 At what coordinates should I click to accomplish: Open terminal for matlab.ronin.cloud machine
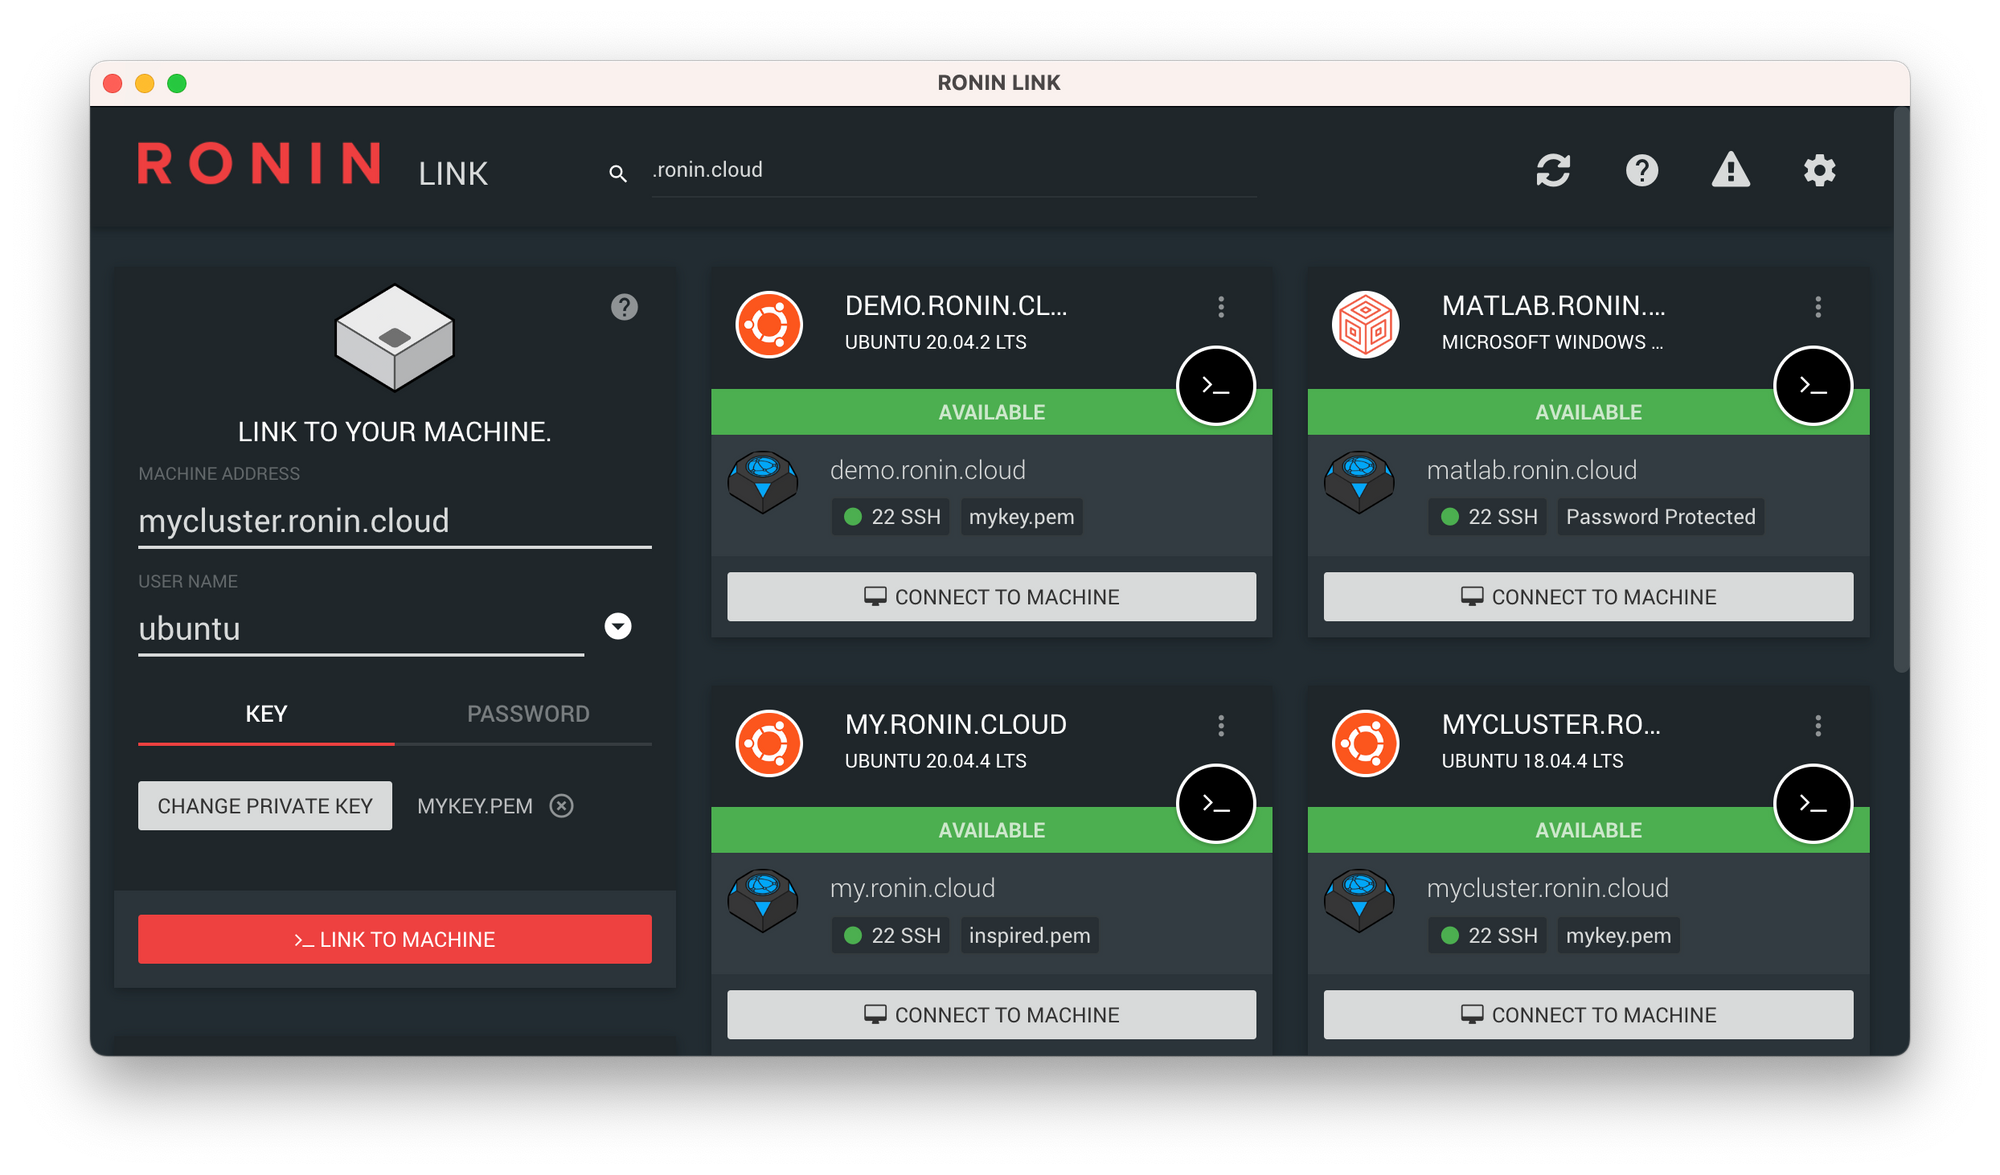1814,386
